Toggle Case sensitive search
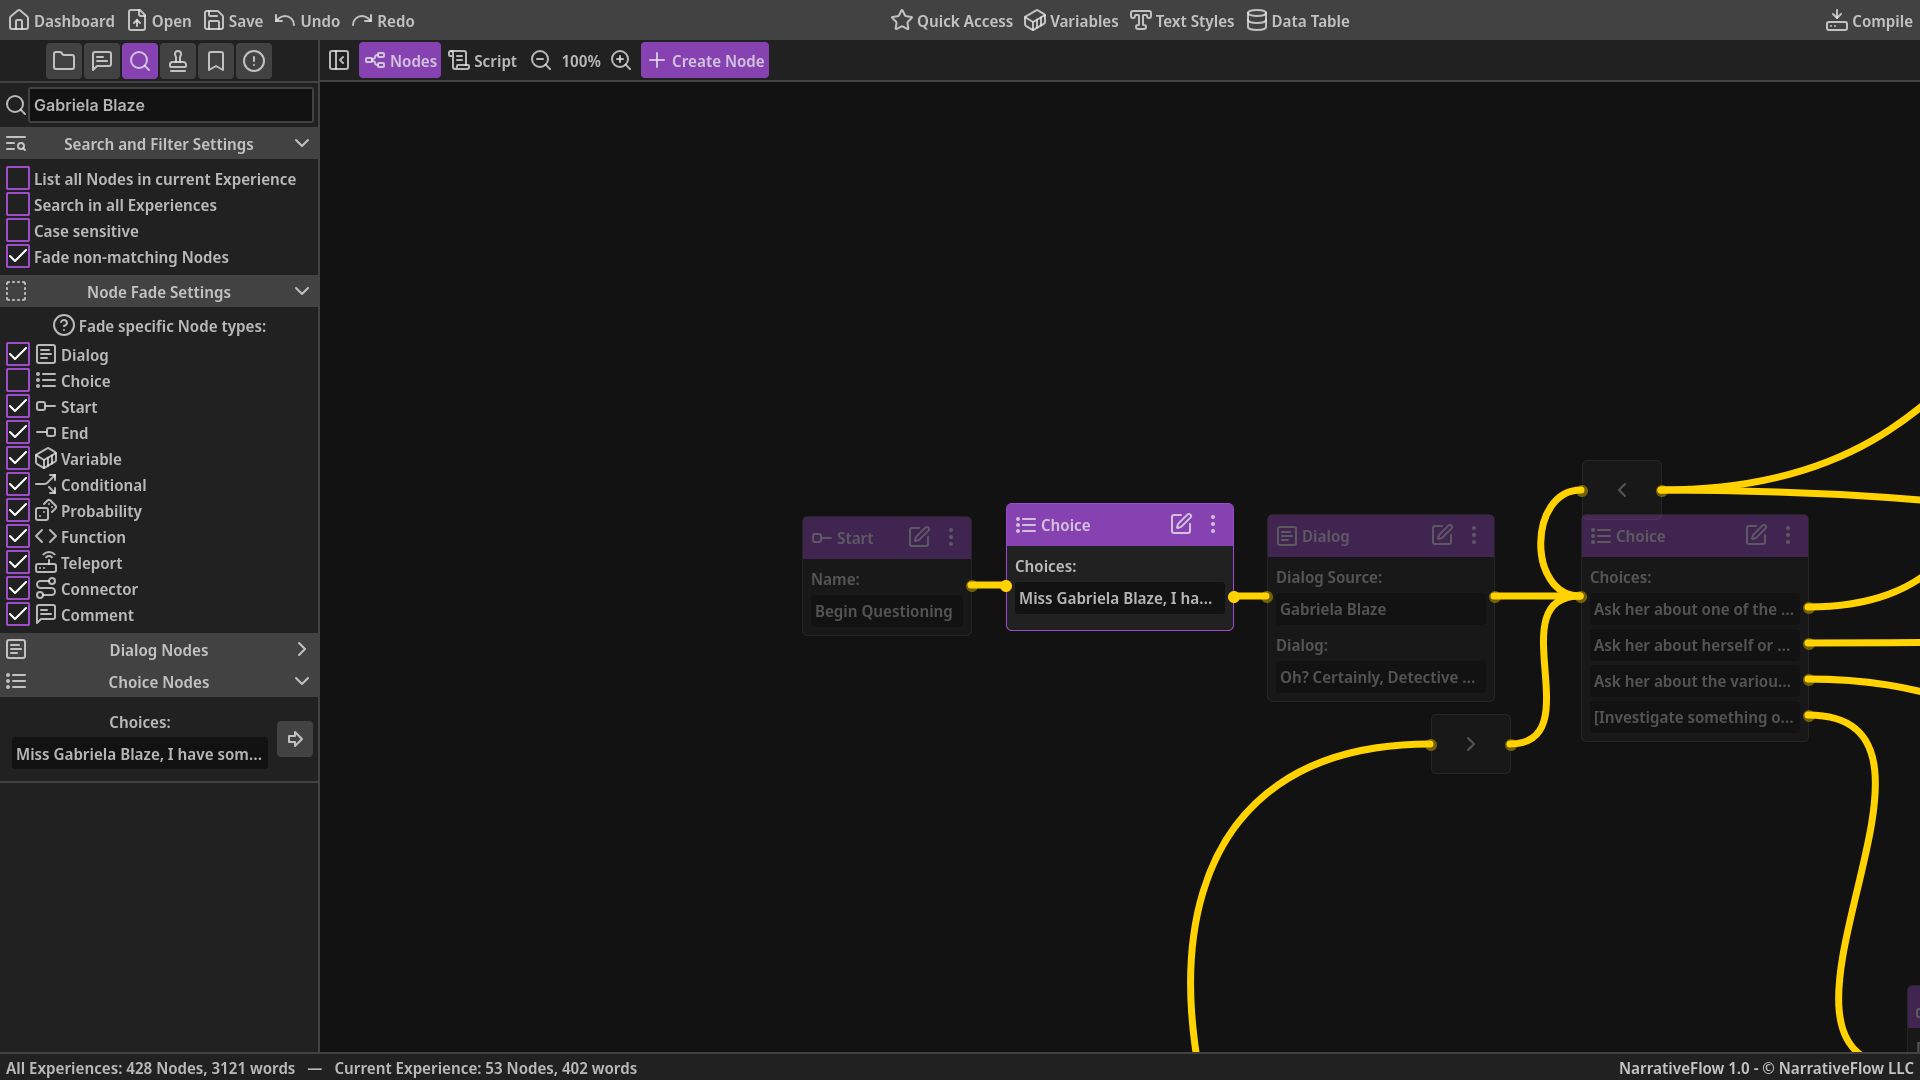This screenshot has height=1080, width=1920. [x=18, y=231]
